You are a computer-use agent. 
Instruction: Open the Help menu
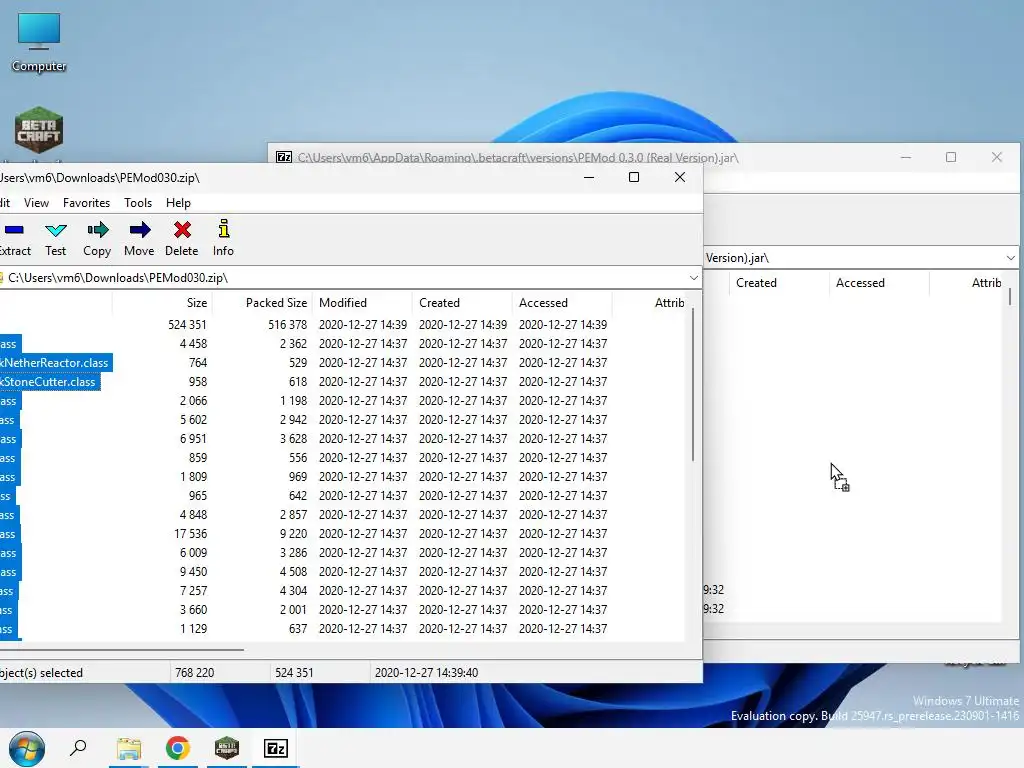pos(178,203)
